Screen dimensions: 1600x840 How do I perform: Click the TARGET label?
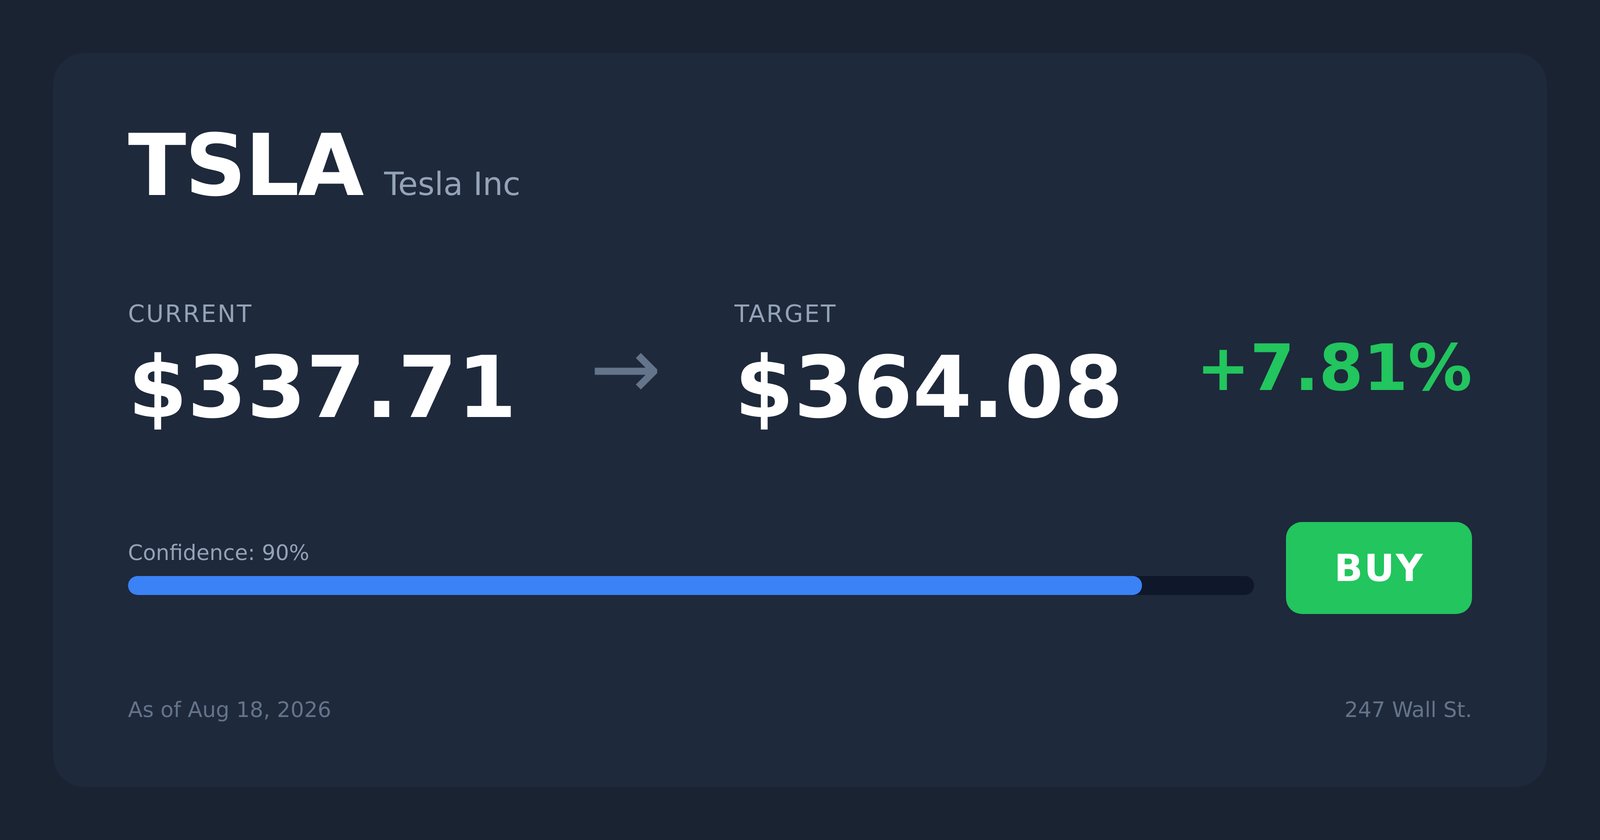(x=785, y=314)
